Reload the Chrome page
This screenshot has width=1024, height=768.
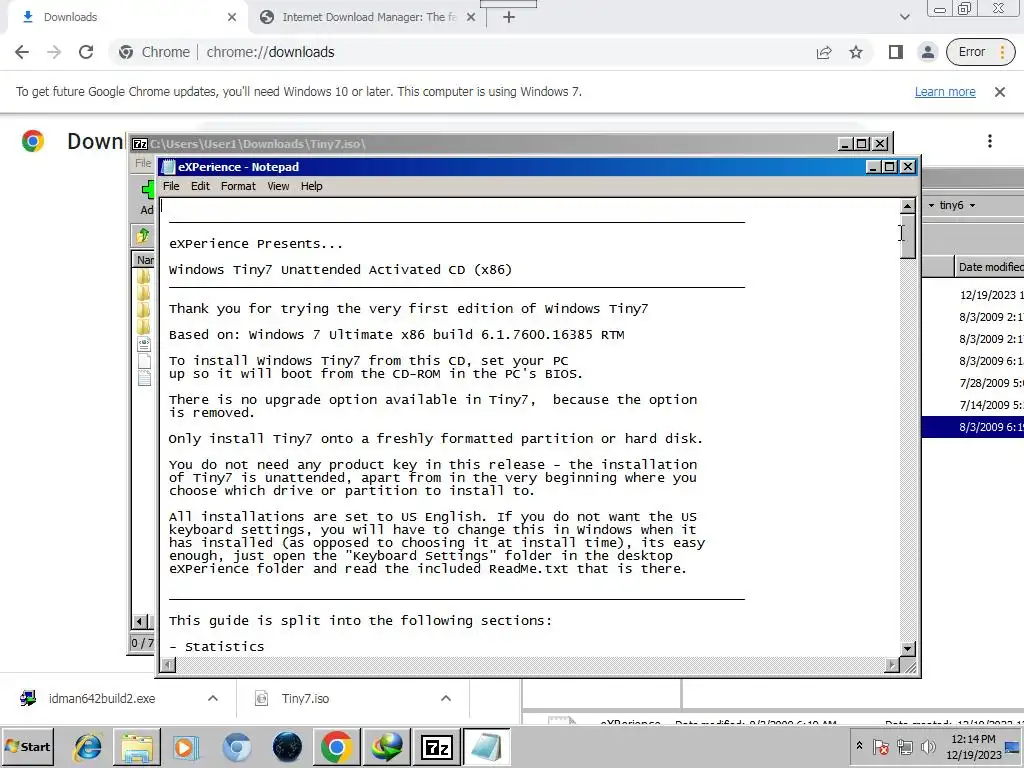pyautogui.click(x=86, y=52)
